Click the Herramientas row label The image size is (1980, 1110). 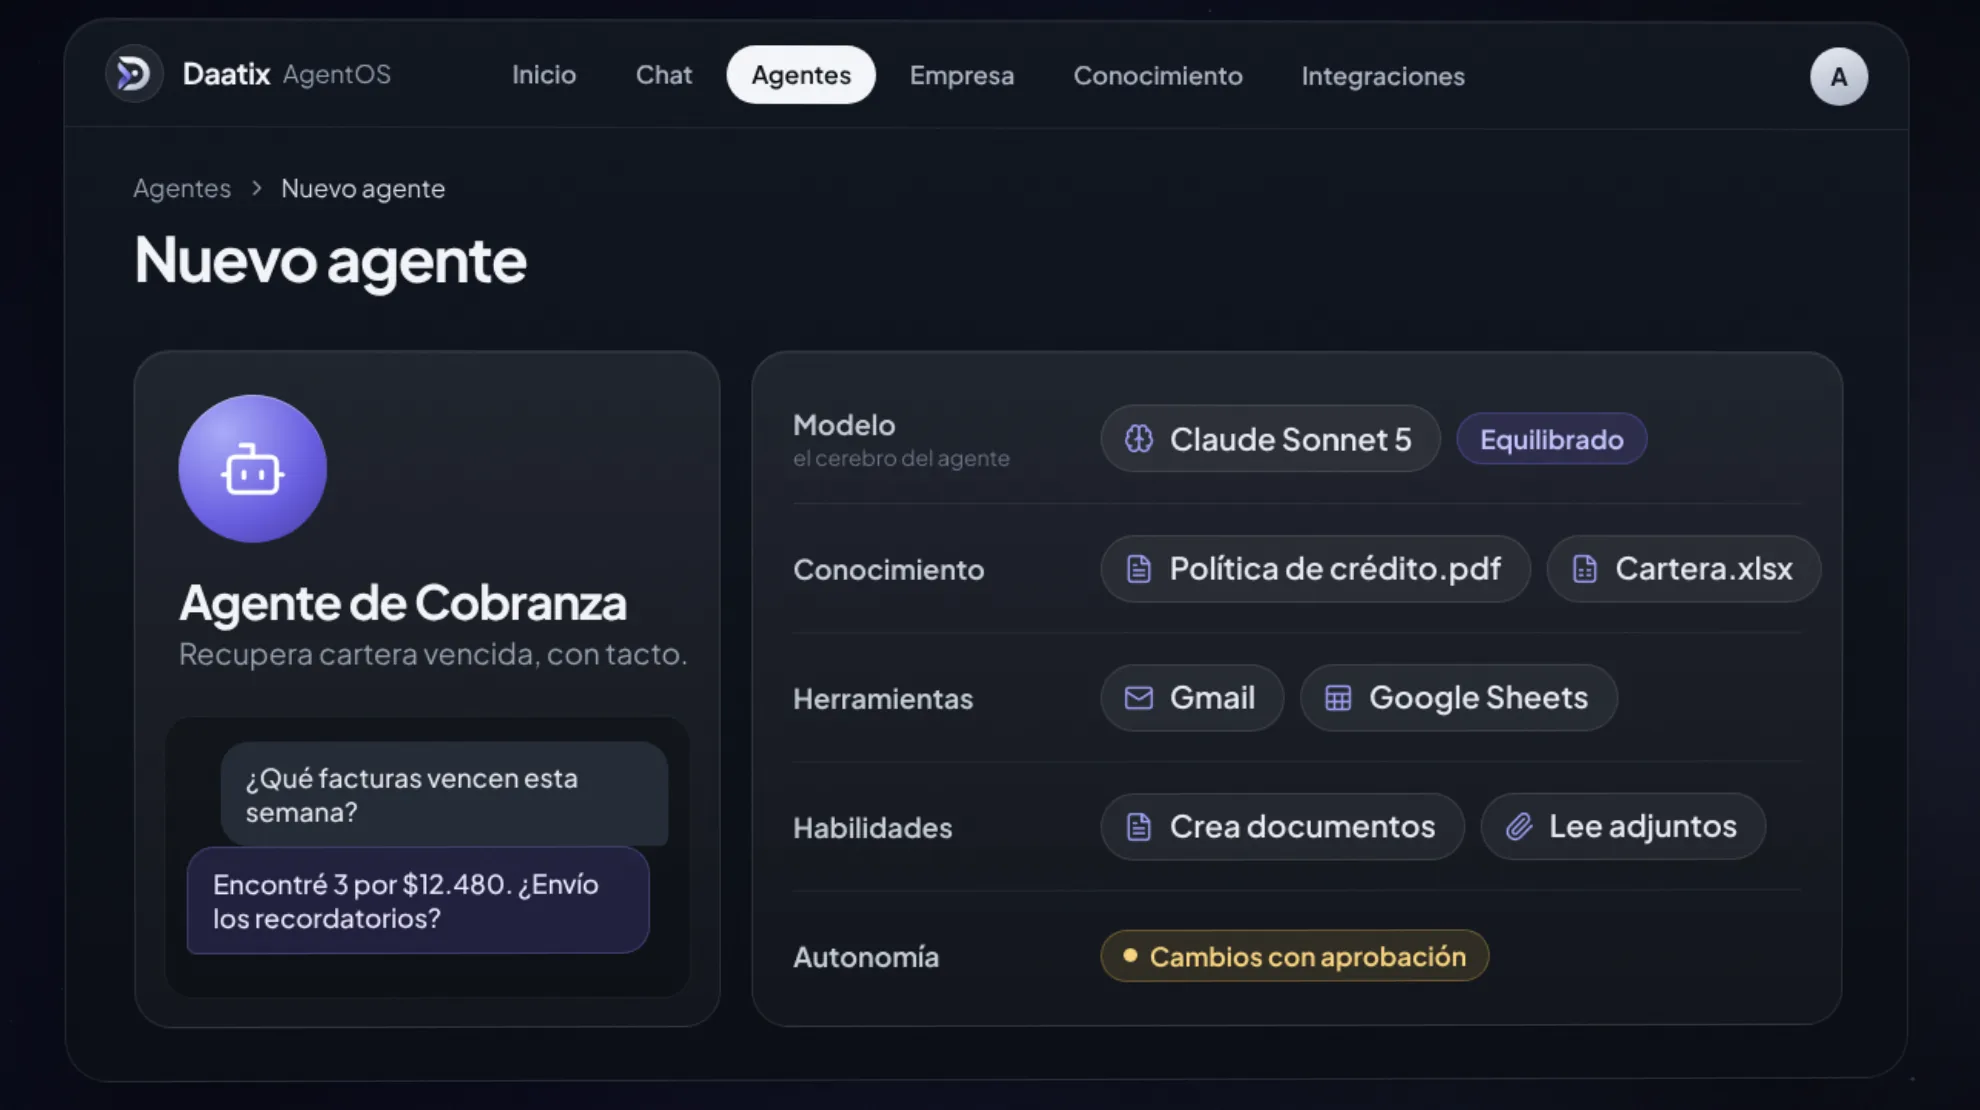click(882, 699)
